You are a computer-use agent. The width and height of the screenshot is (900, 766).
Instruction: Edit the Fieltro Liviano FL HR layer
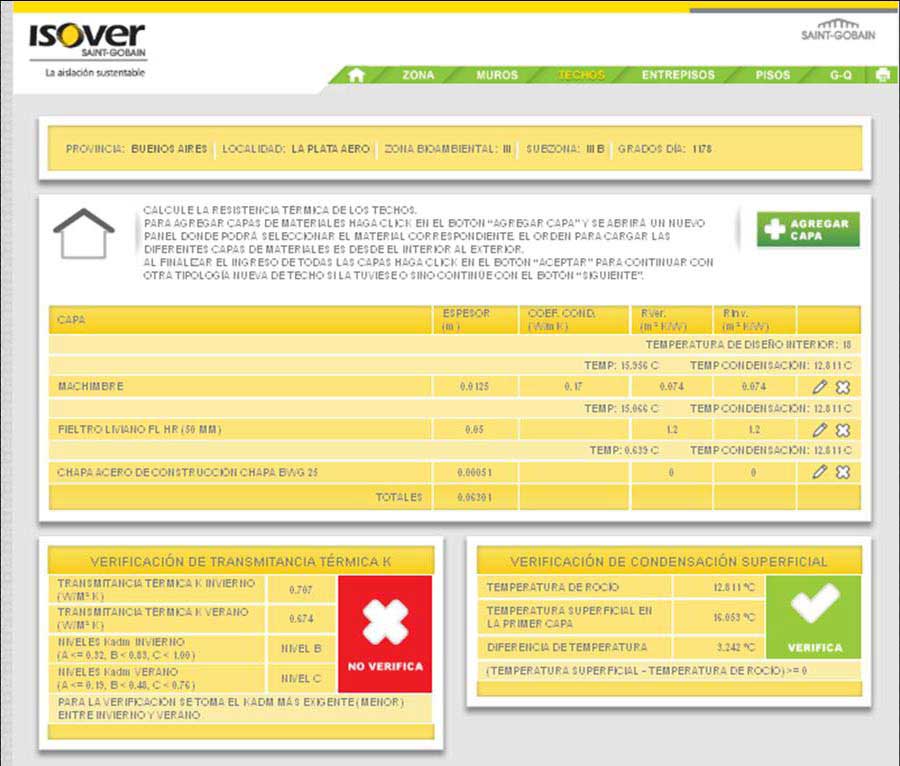(820, 429)
